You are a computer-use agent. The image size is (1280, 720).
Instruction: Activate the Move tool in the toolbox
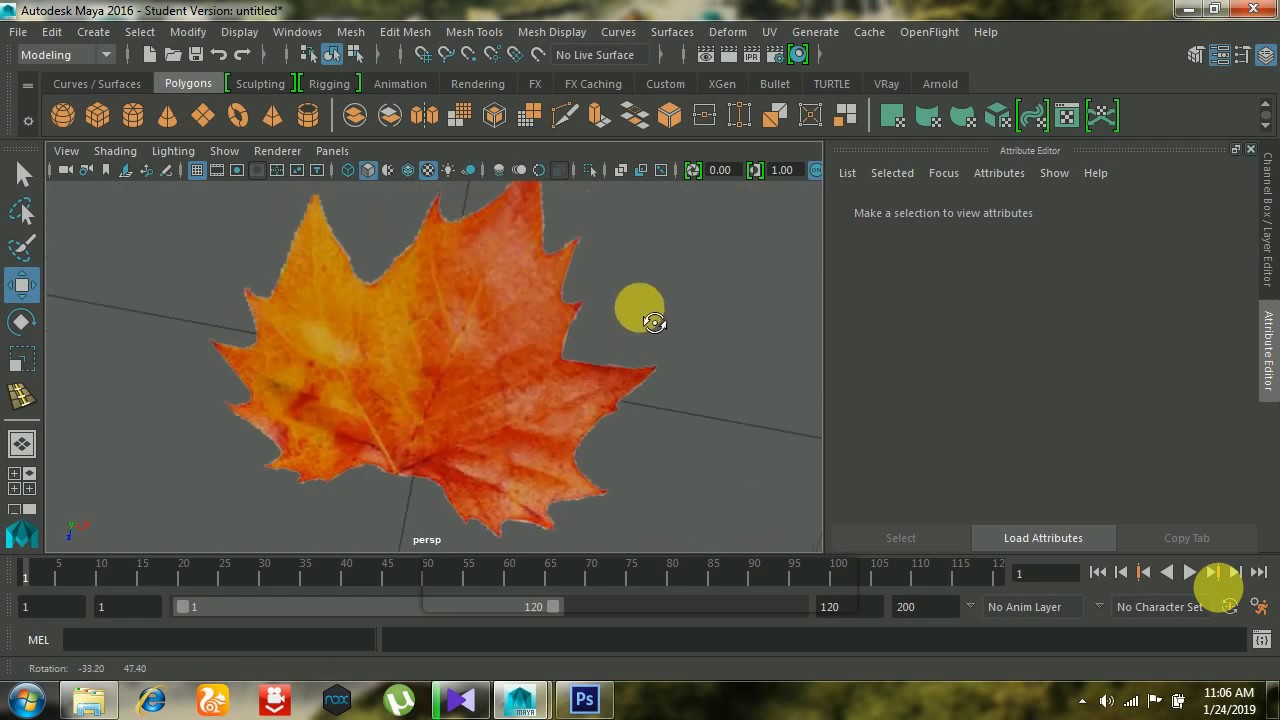[22, 285]
